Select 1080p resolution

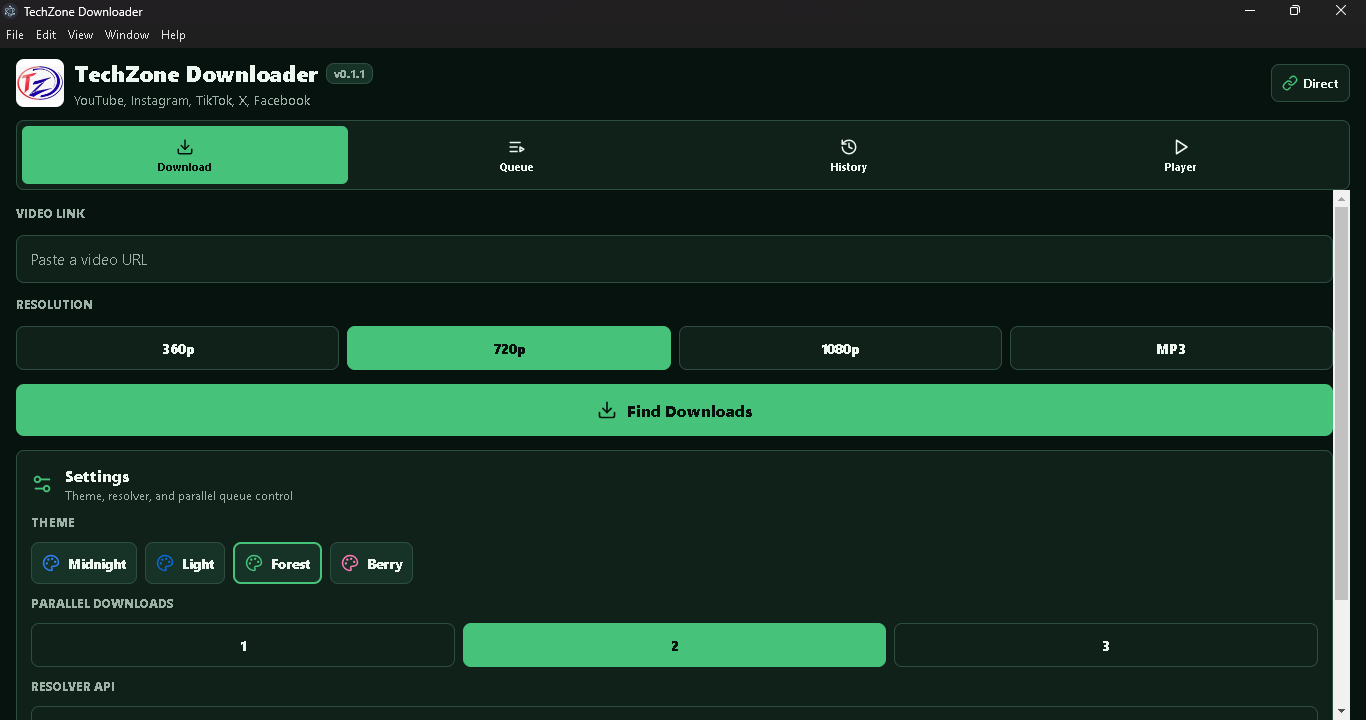[x=840, y=348]
